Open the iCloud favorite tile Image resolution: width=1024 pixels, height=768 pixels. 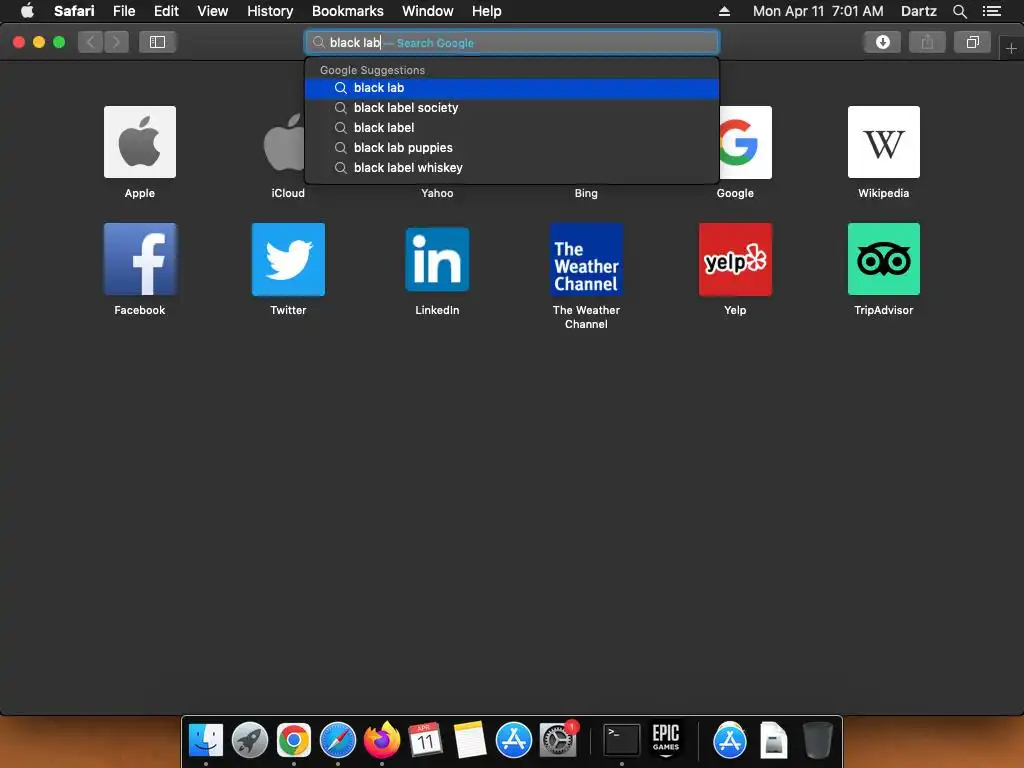(x=285, y=142)
